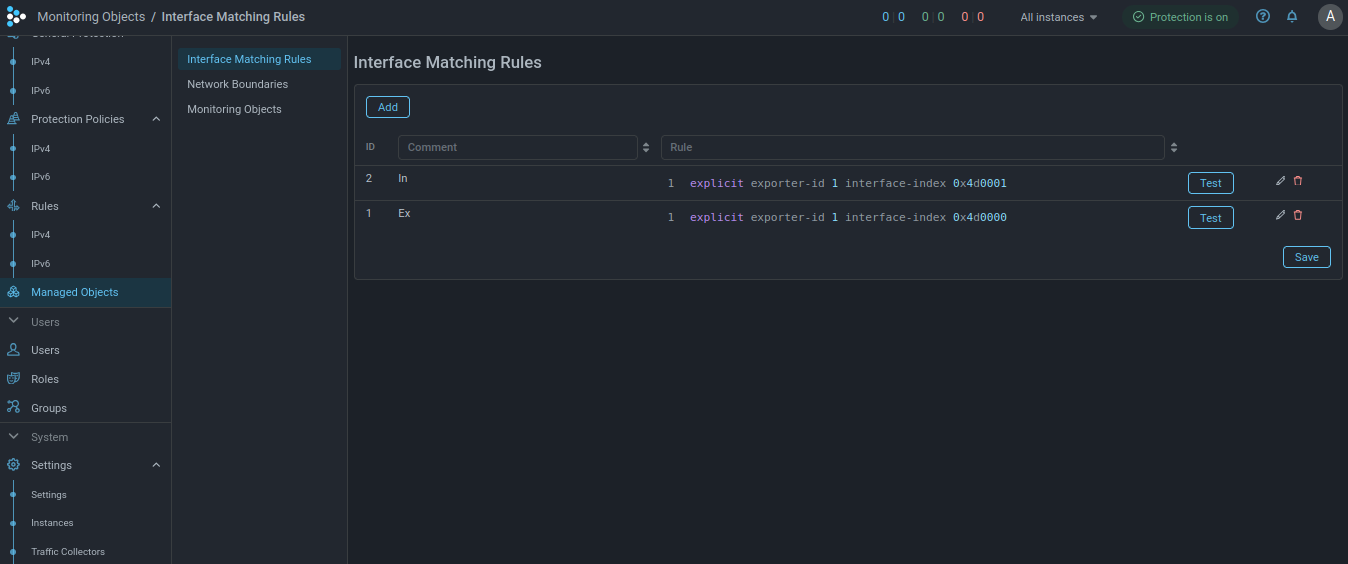Select Monitoring Objects in submenu

click(x=234, y=109)
